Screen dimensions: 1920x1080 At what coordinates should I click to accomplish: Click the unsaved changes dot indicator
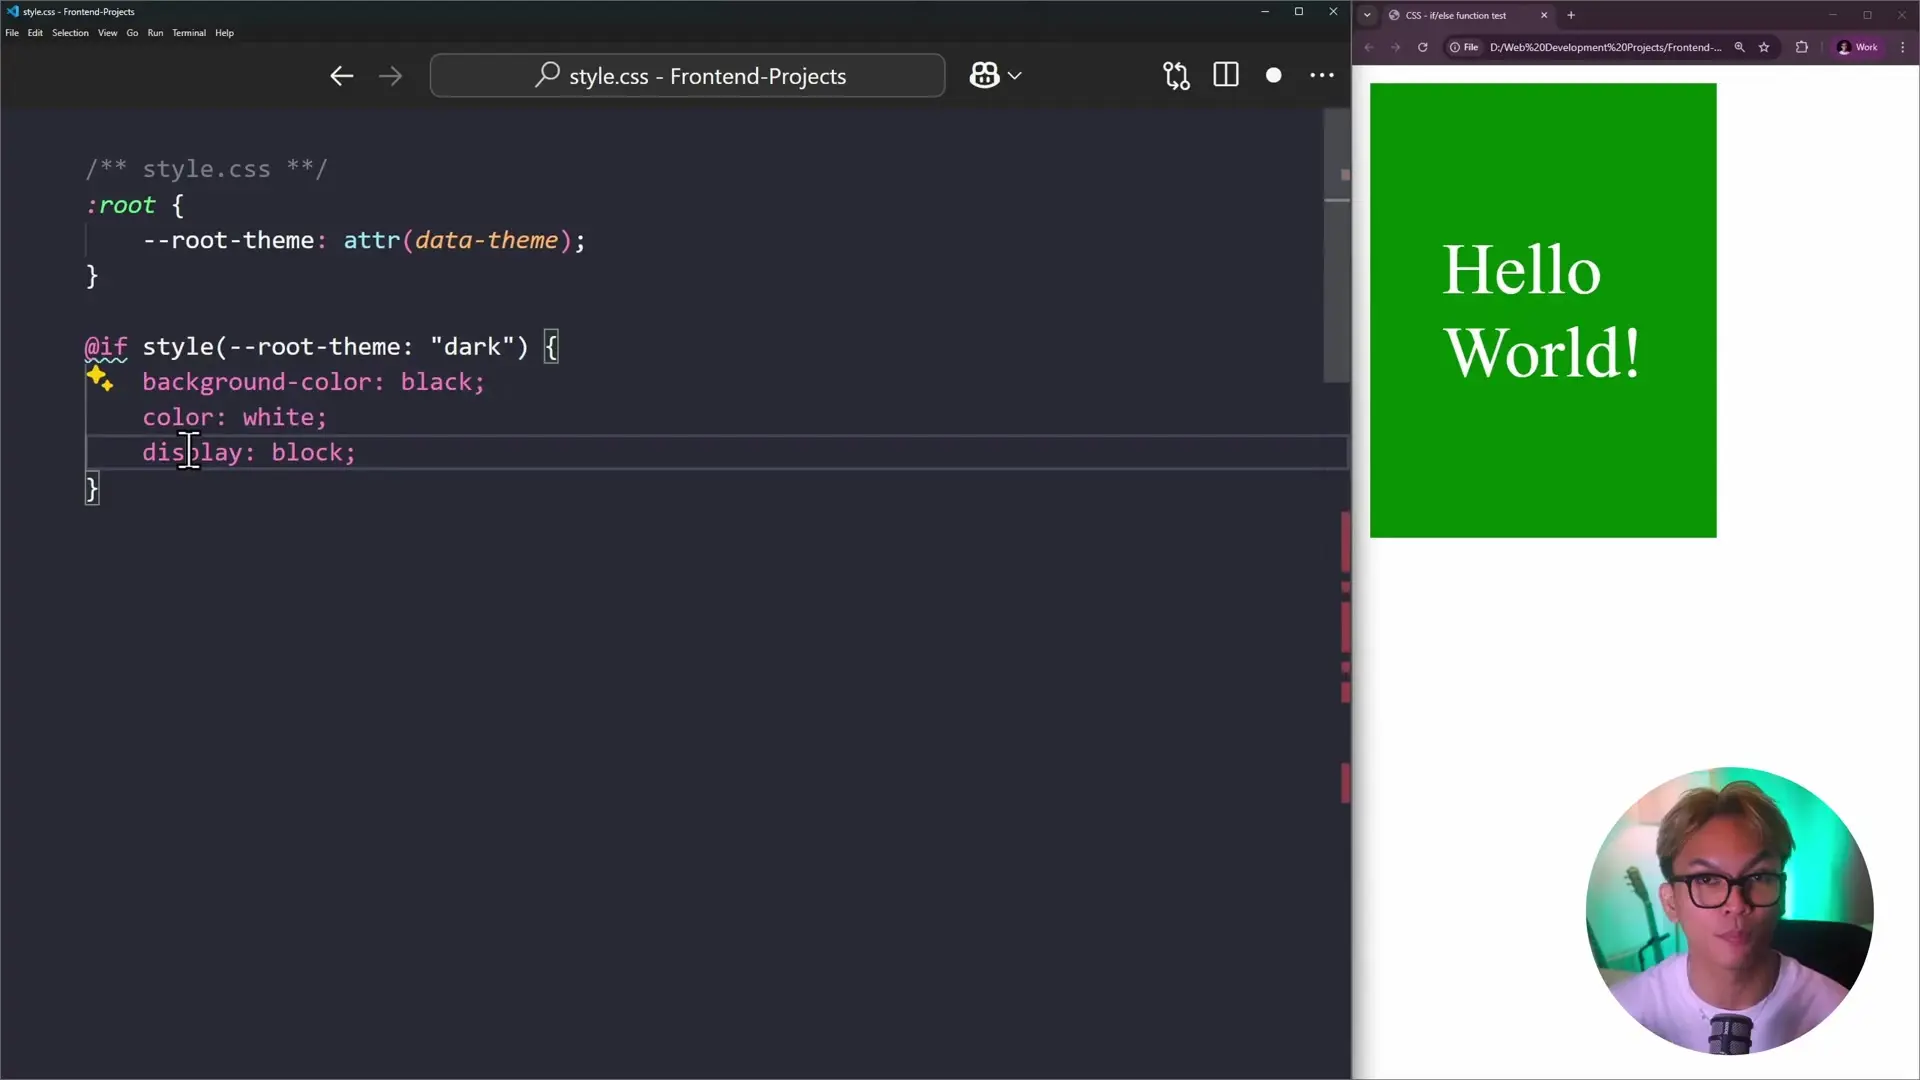[x=1274, y=75]
